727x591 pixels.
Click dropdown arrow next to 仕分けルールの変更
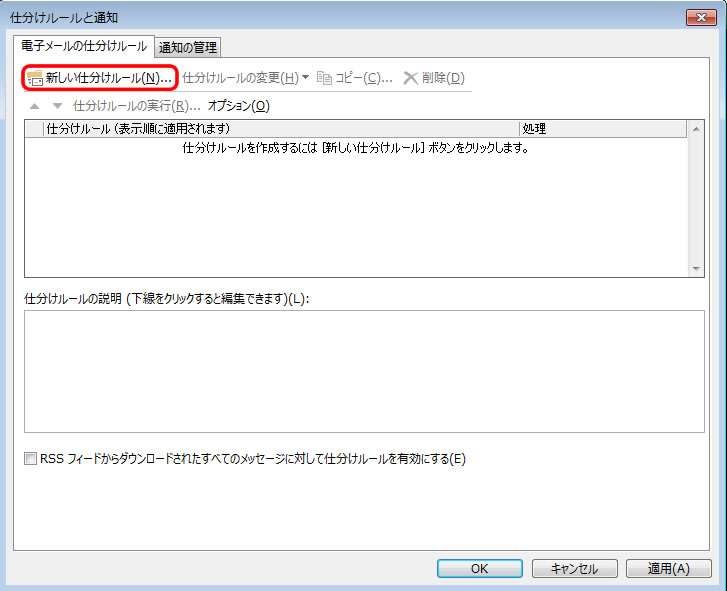tap(306, 77)
